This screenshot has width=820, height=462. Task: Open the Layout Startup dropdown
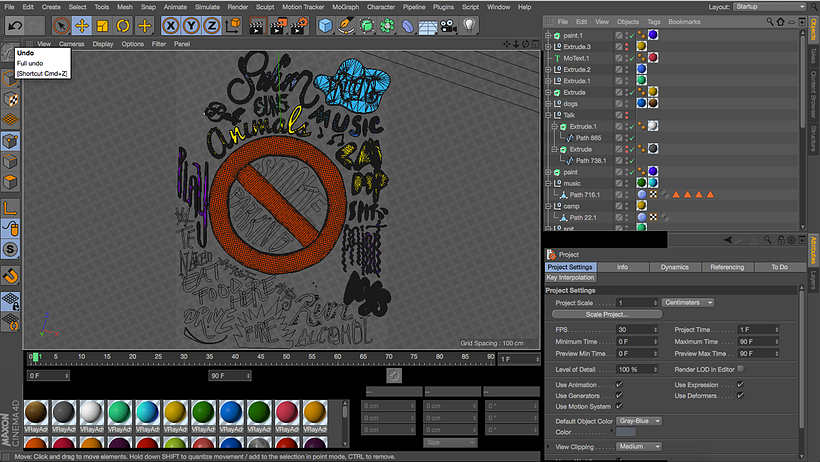[770, 7]
